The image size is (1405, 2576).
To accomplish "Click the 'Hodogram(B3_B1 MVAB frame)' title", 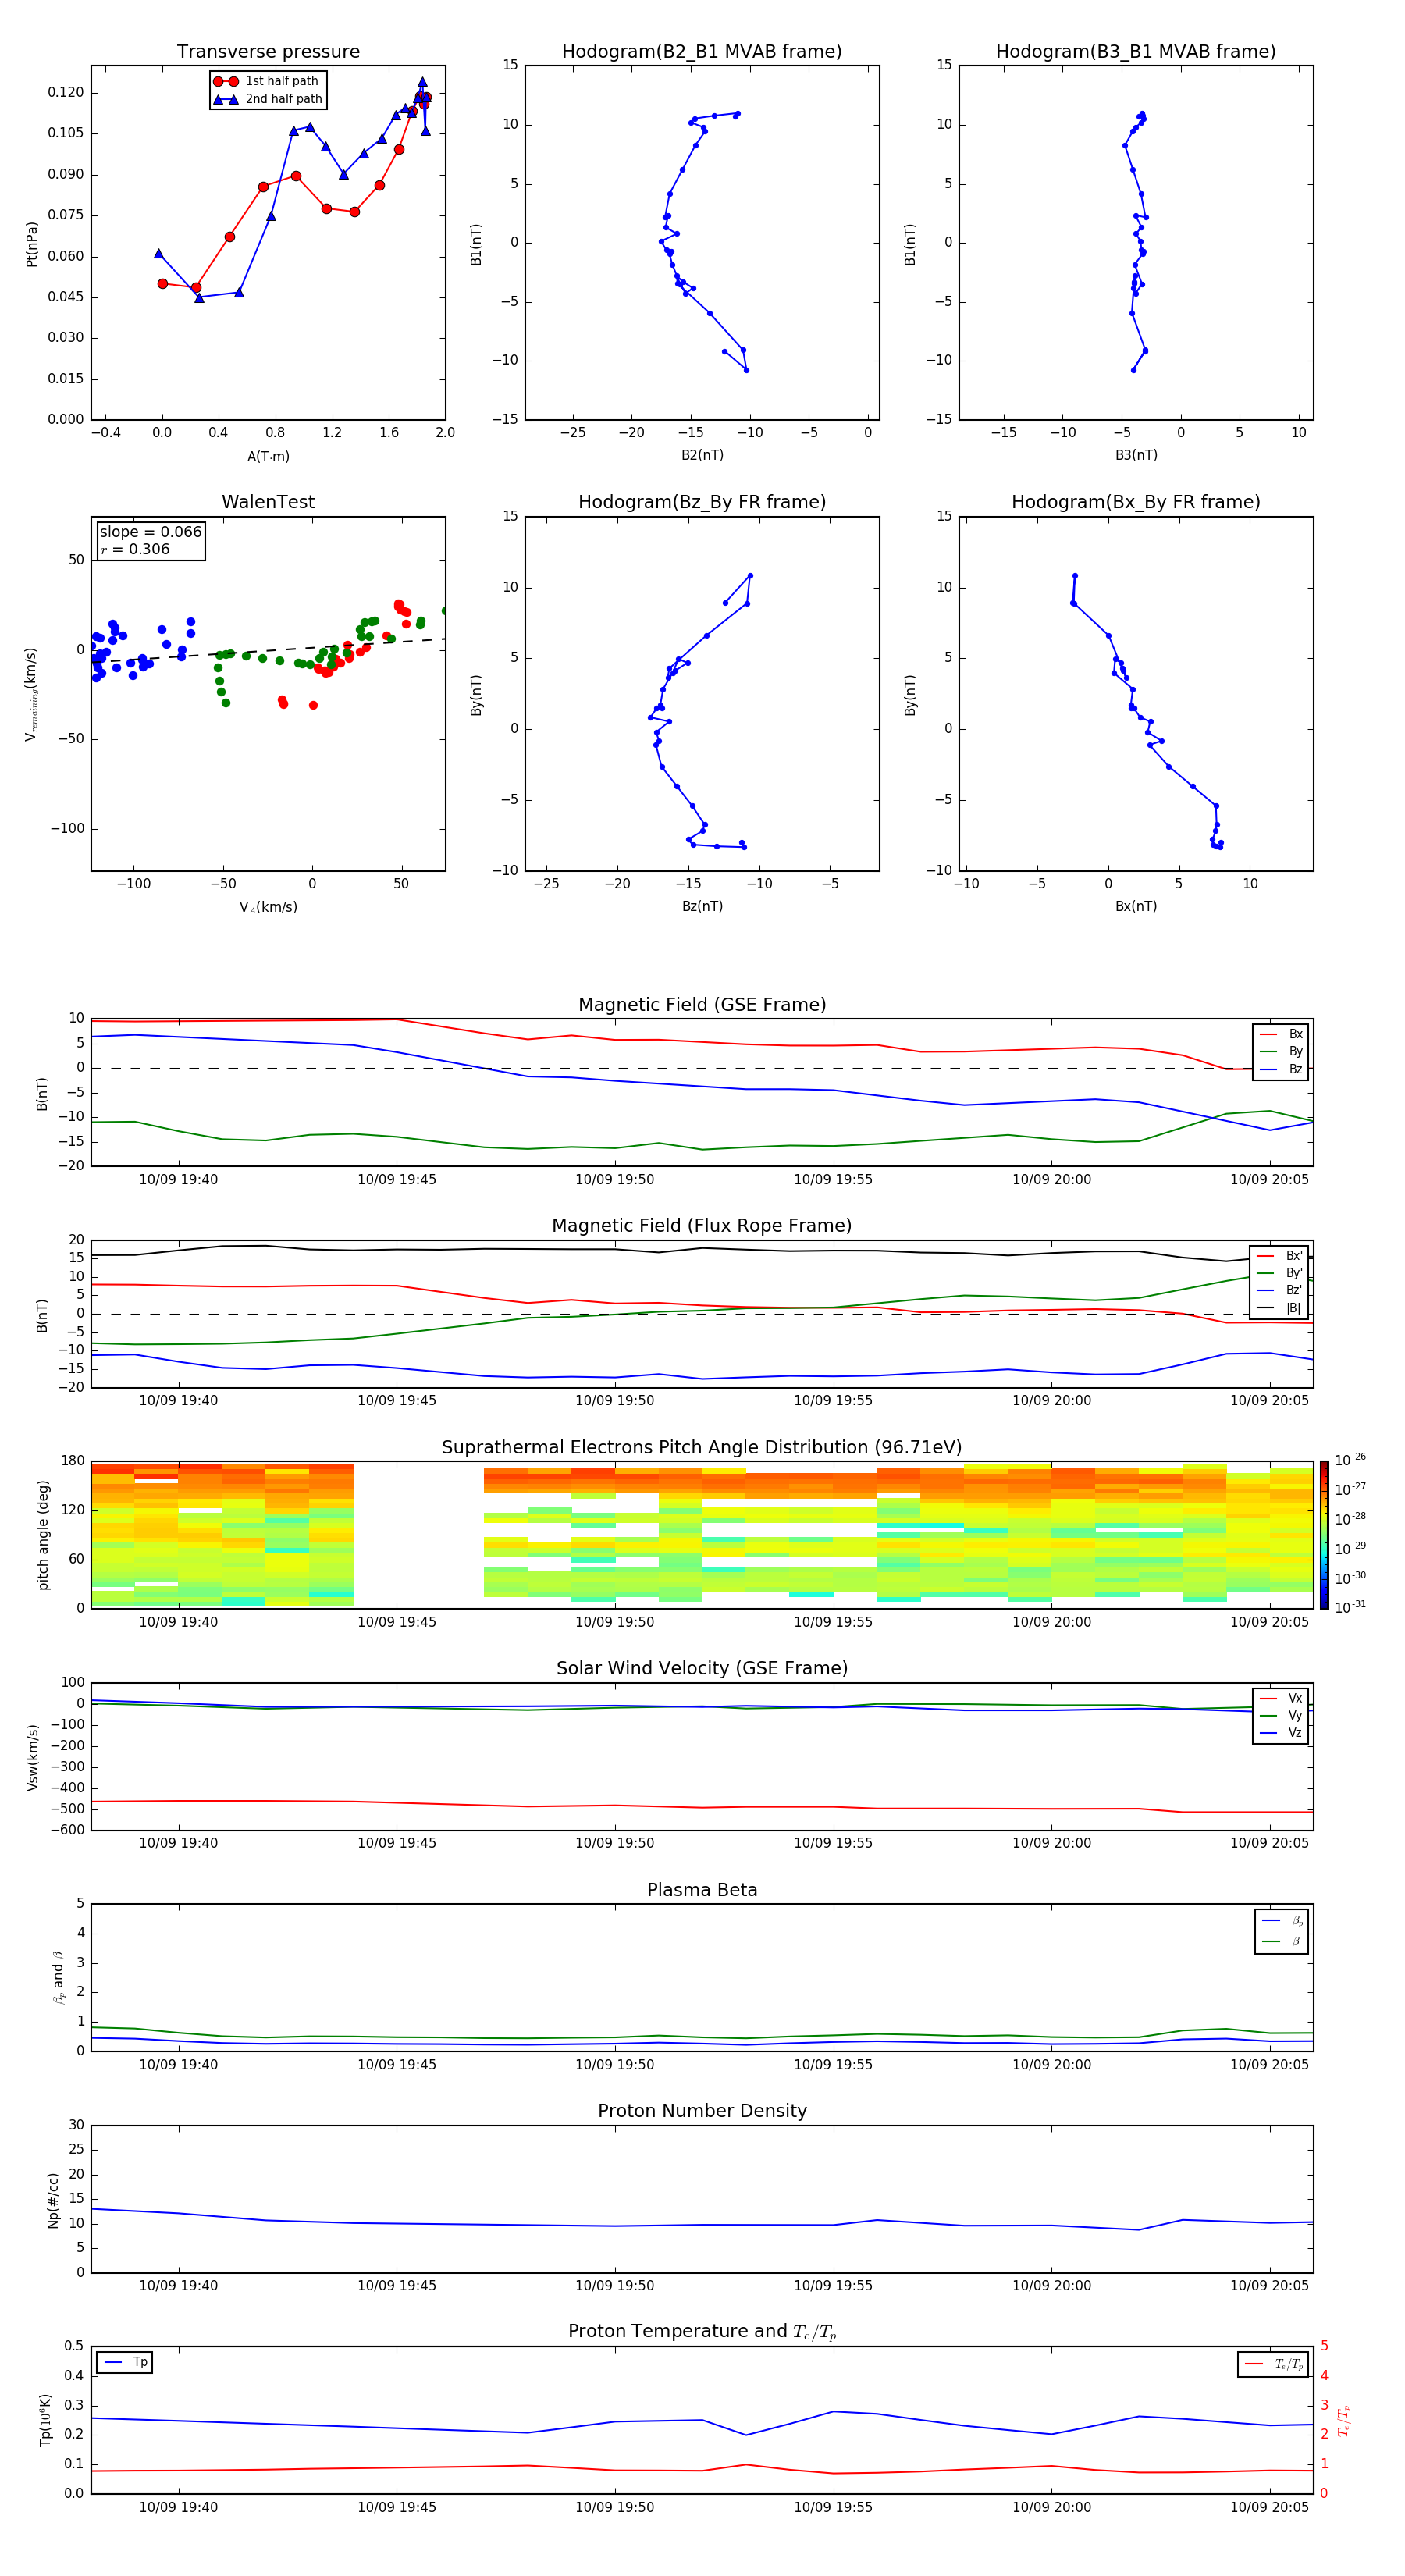I will [x=1136, y=52].
